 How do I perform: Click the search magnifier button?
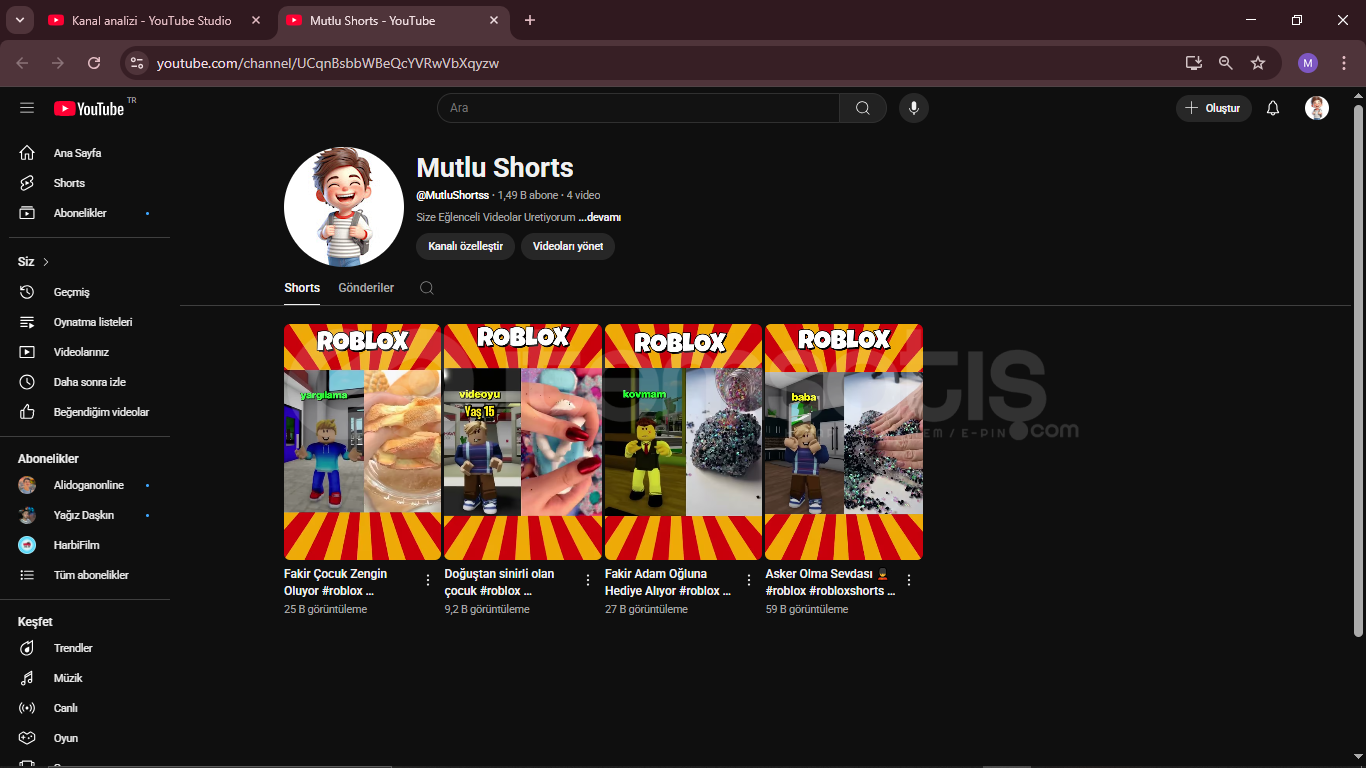[x=863, y=108]
